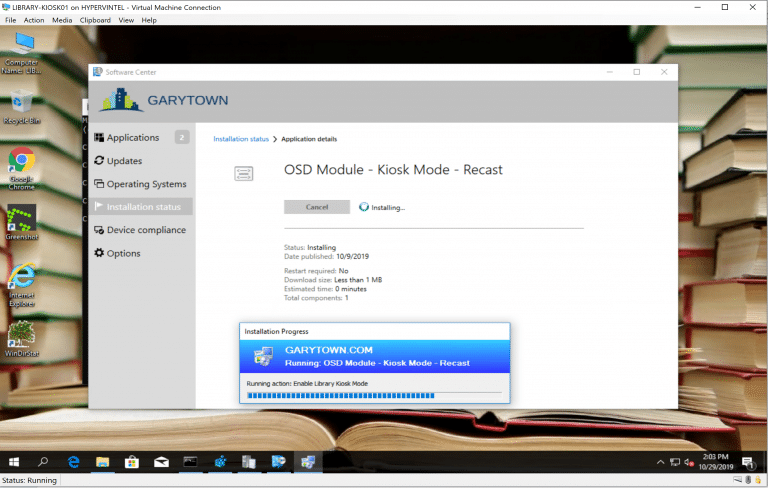768x488 pixels.
Task: Open WinDirStat from the desktop
Action: coord(22,335)
